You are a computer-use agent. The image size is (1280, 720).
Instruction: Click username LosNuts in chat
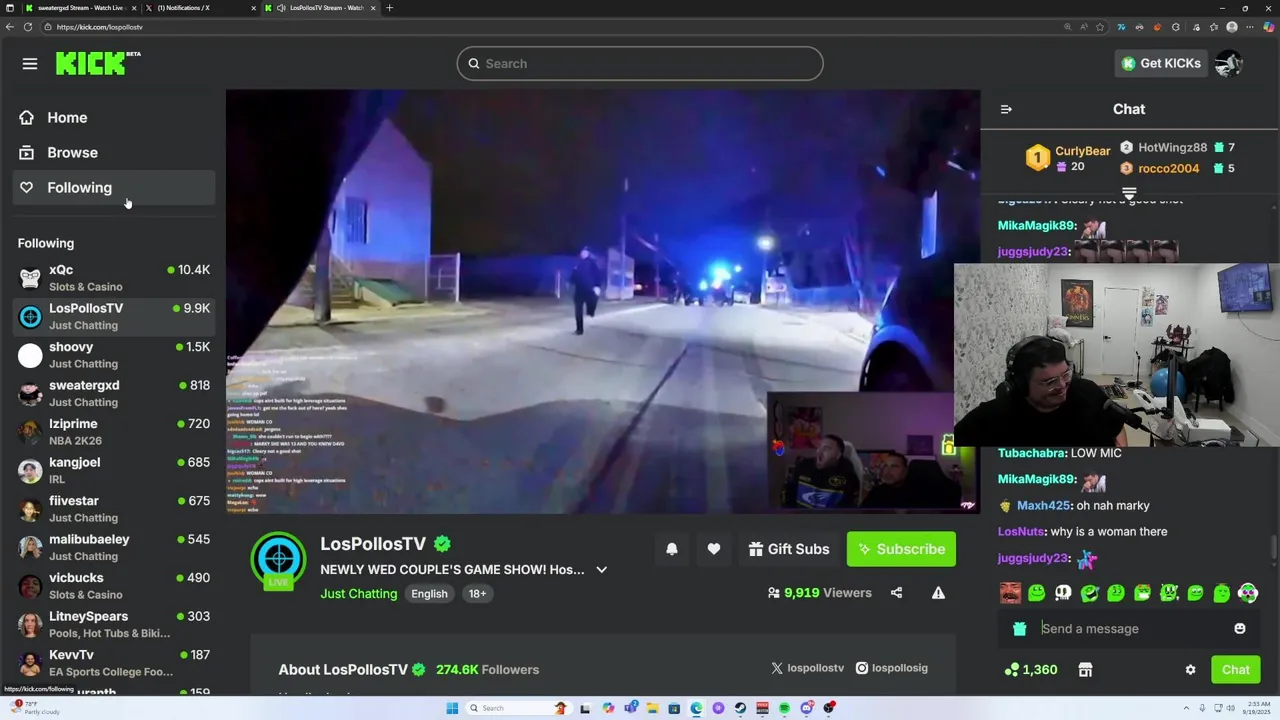[1020, 531]
